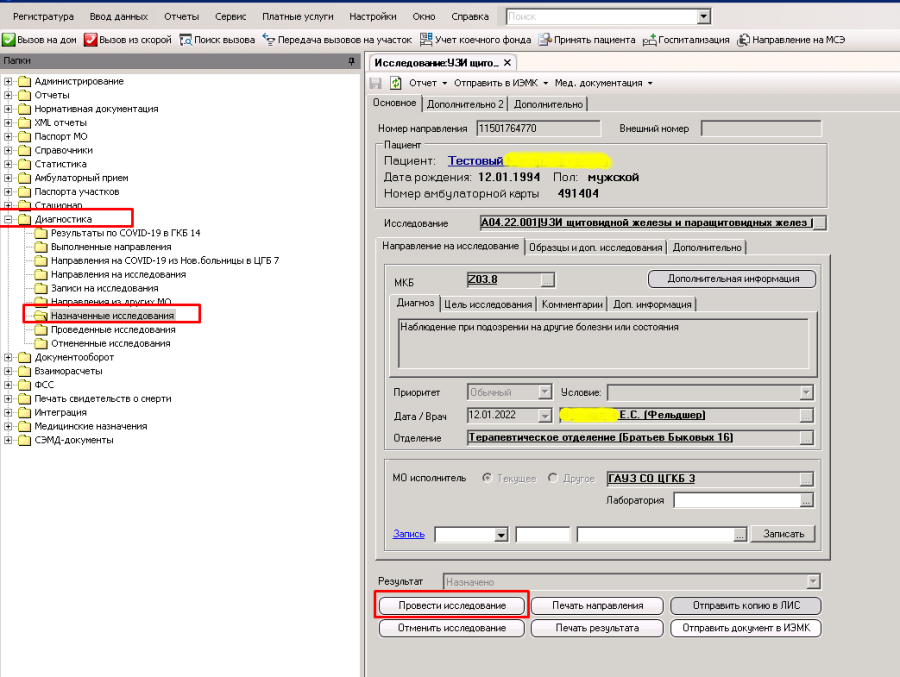Screen dimensions: 900x677
Task: Click the green refresh icon in document toolbar
Action: [x=395, y=83]
